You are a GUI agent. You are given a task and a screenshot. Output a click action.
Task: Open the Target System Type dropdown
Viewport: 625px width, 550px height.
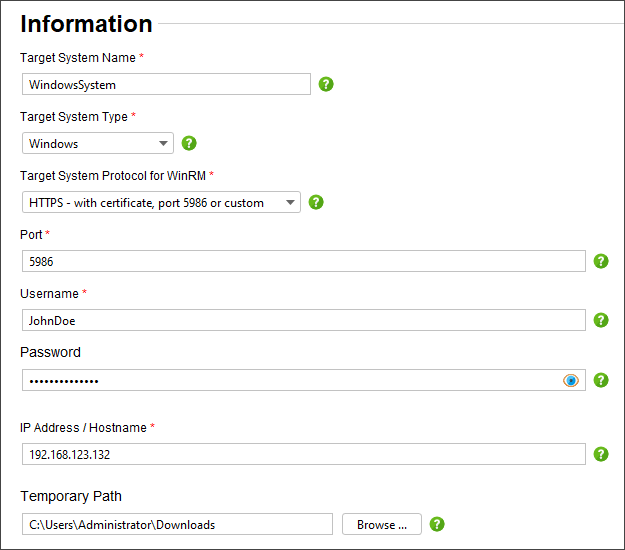[x=97, y=143]
